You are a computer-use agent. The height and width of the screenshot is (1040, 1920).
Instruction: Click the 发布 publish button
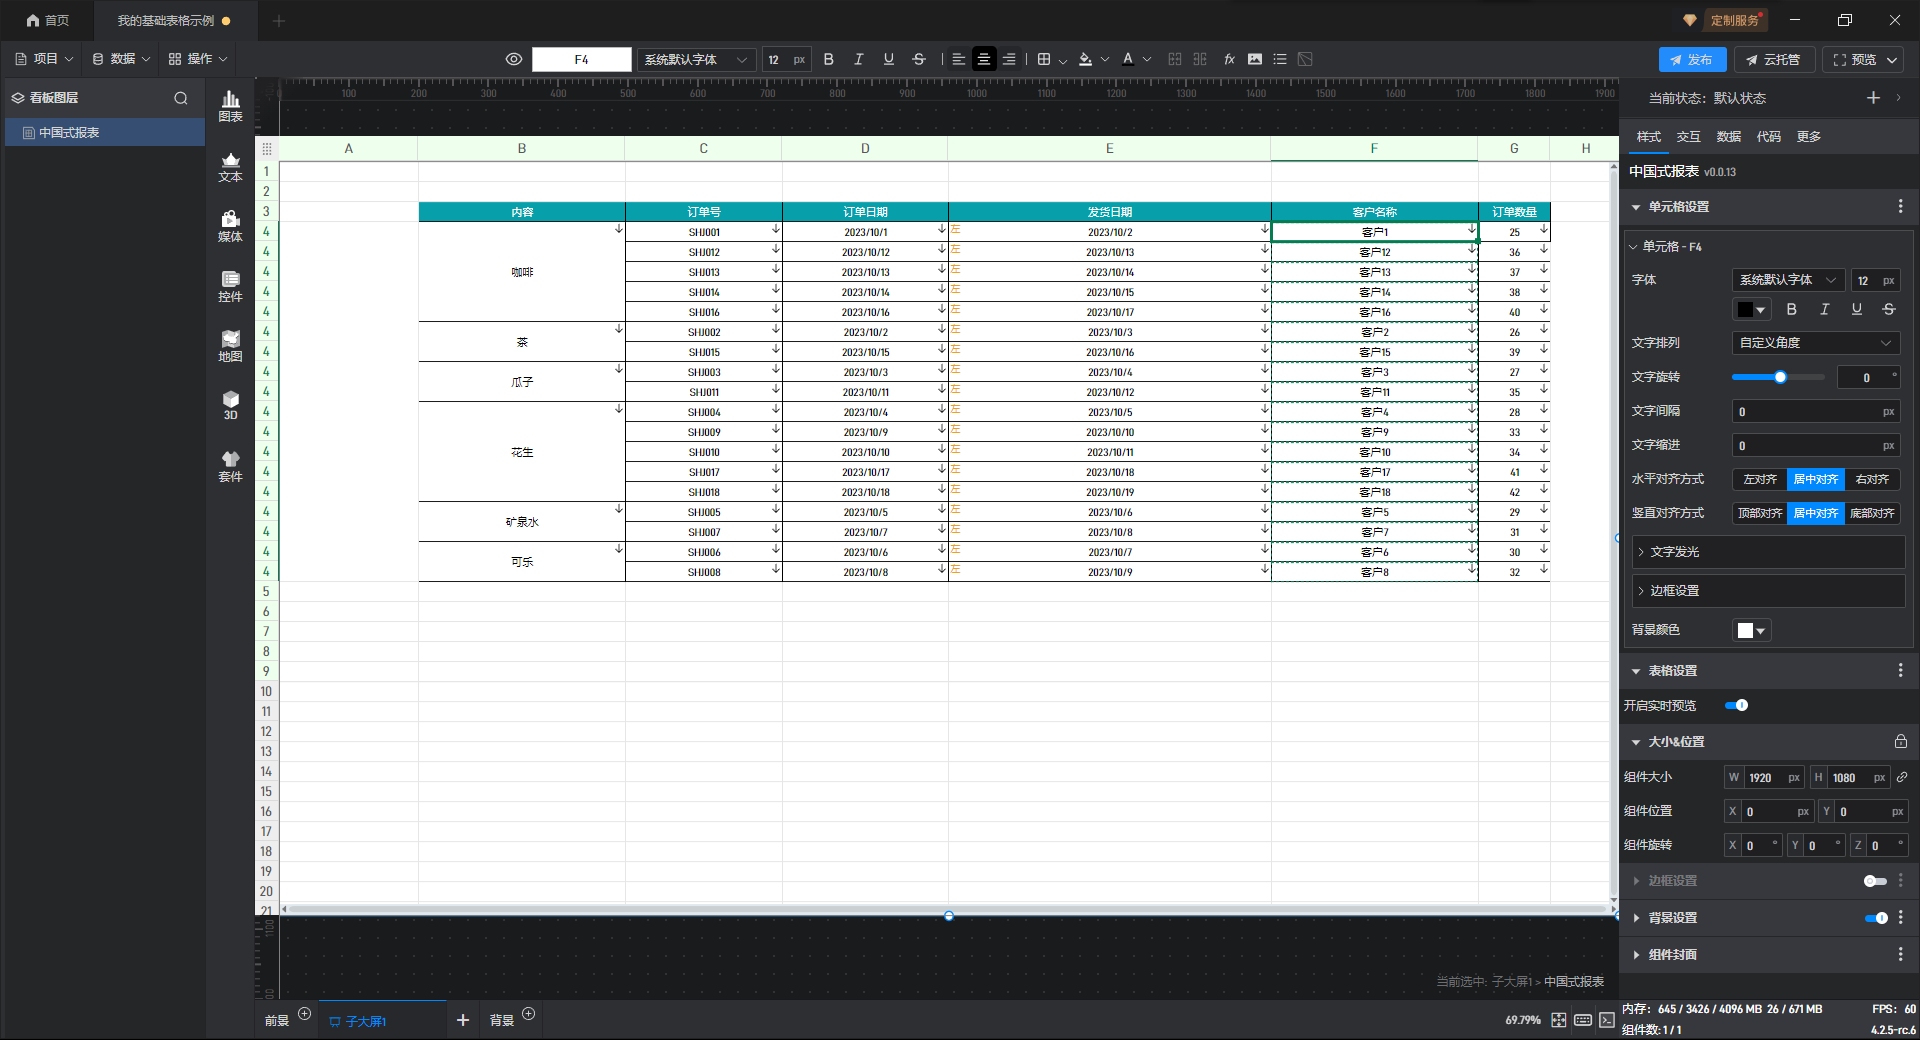click(x=1692, y=60)
